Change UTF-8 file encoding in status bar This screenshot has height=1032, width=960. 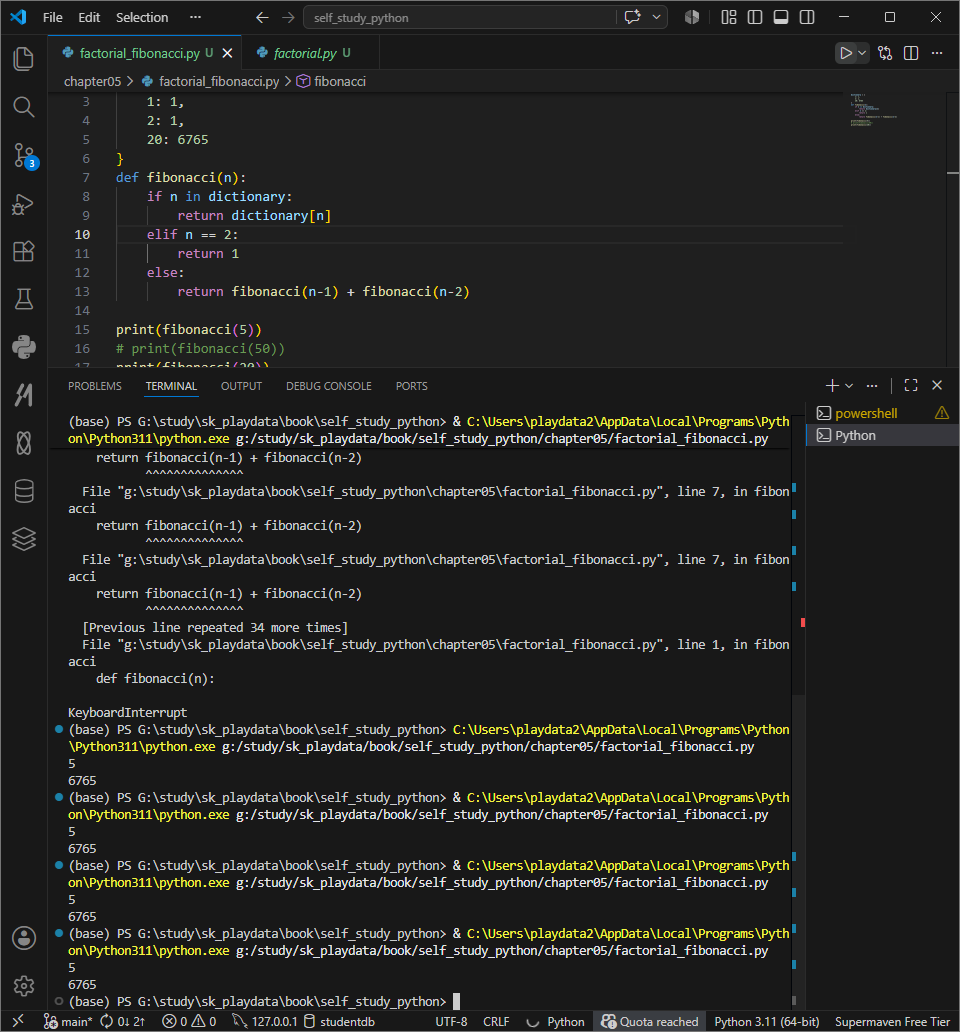tap(451, 1021)
